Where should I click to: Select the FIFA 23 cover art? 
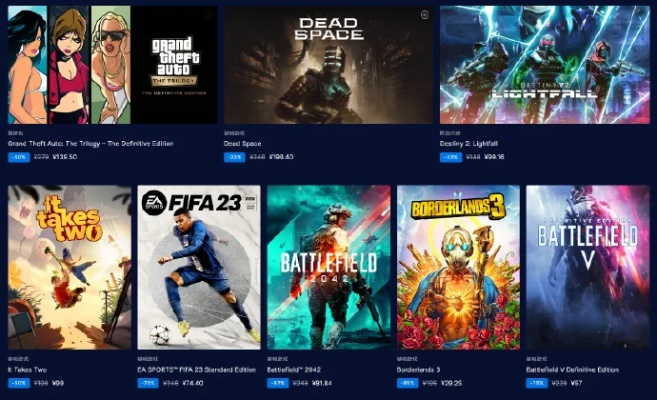point(199,267)
